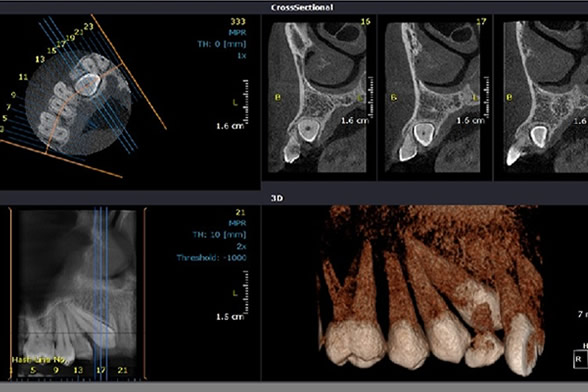Select hash line 5 under panoramic image
The width and height of the screenshot is (588, 392).
[33, 371]
